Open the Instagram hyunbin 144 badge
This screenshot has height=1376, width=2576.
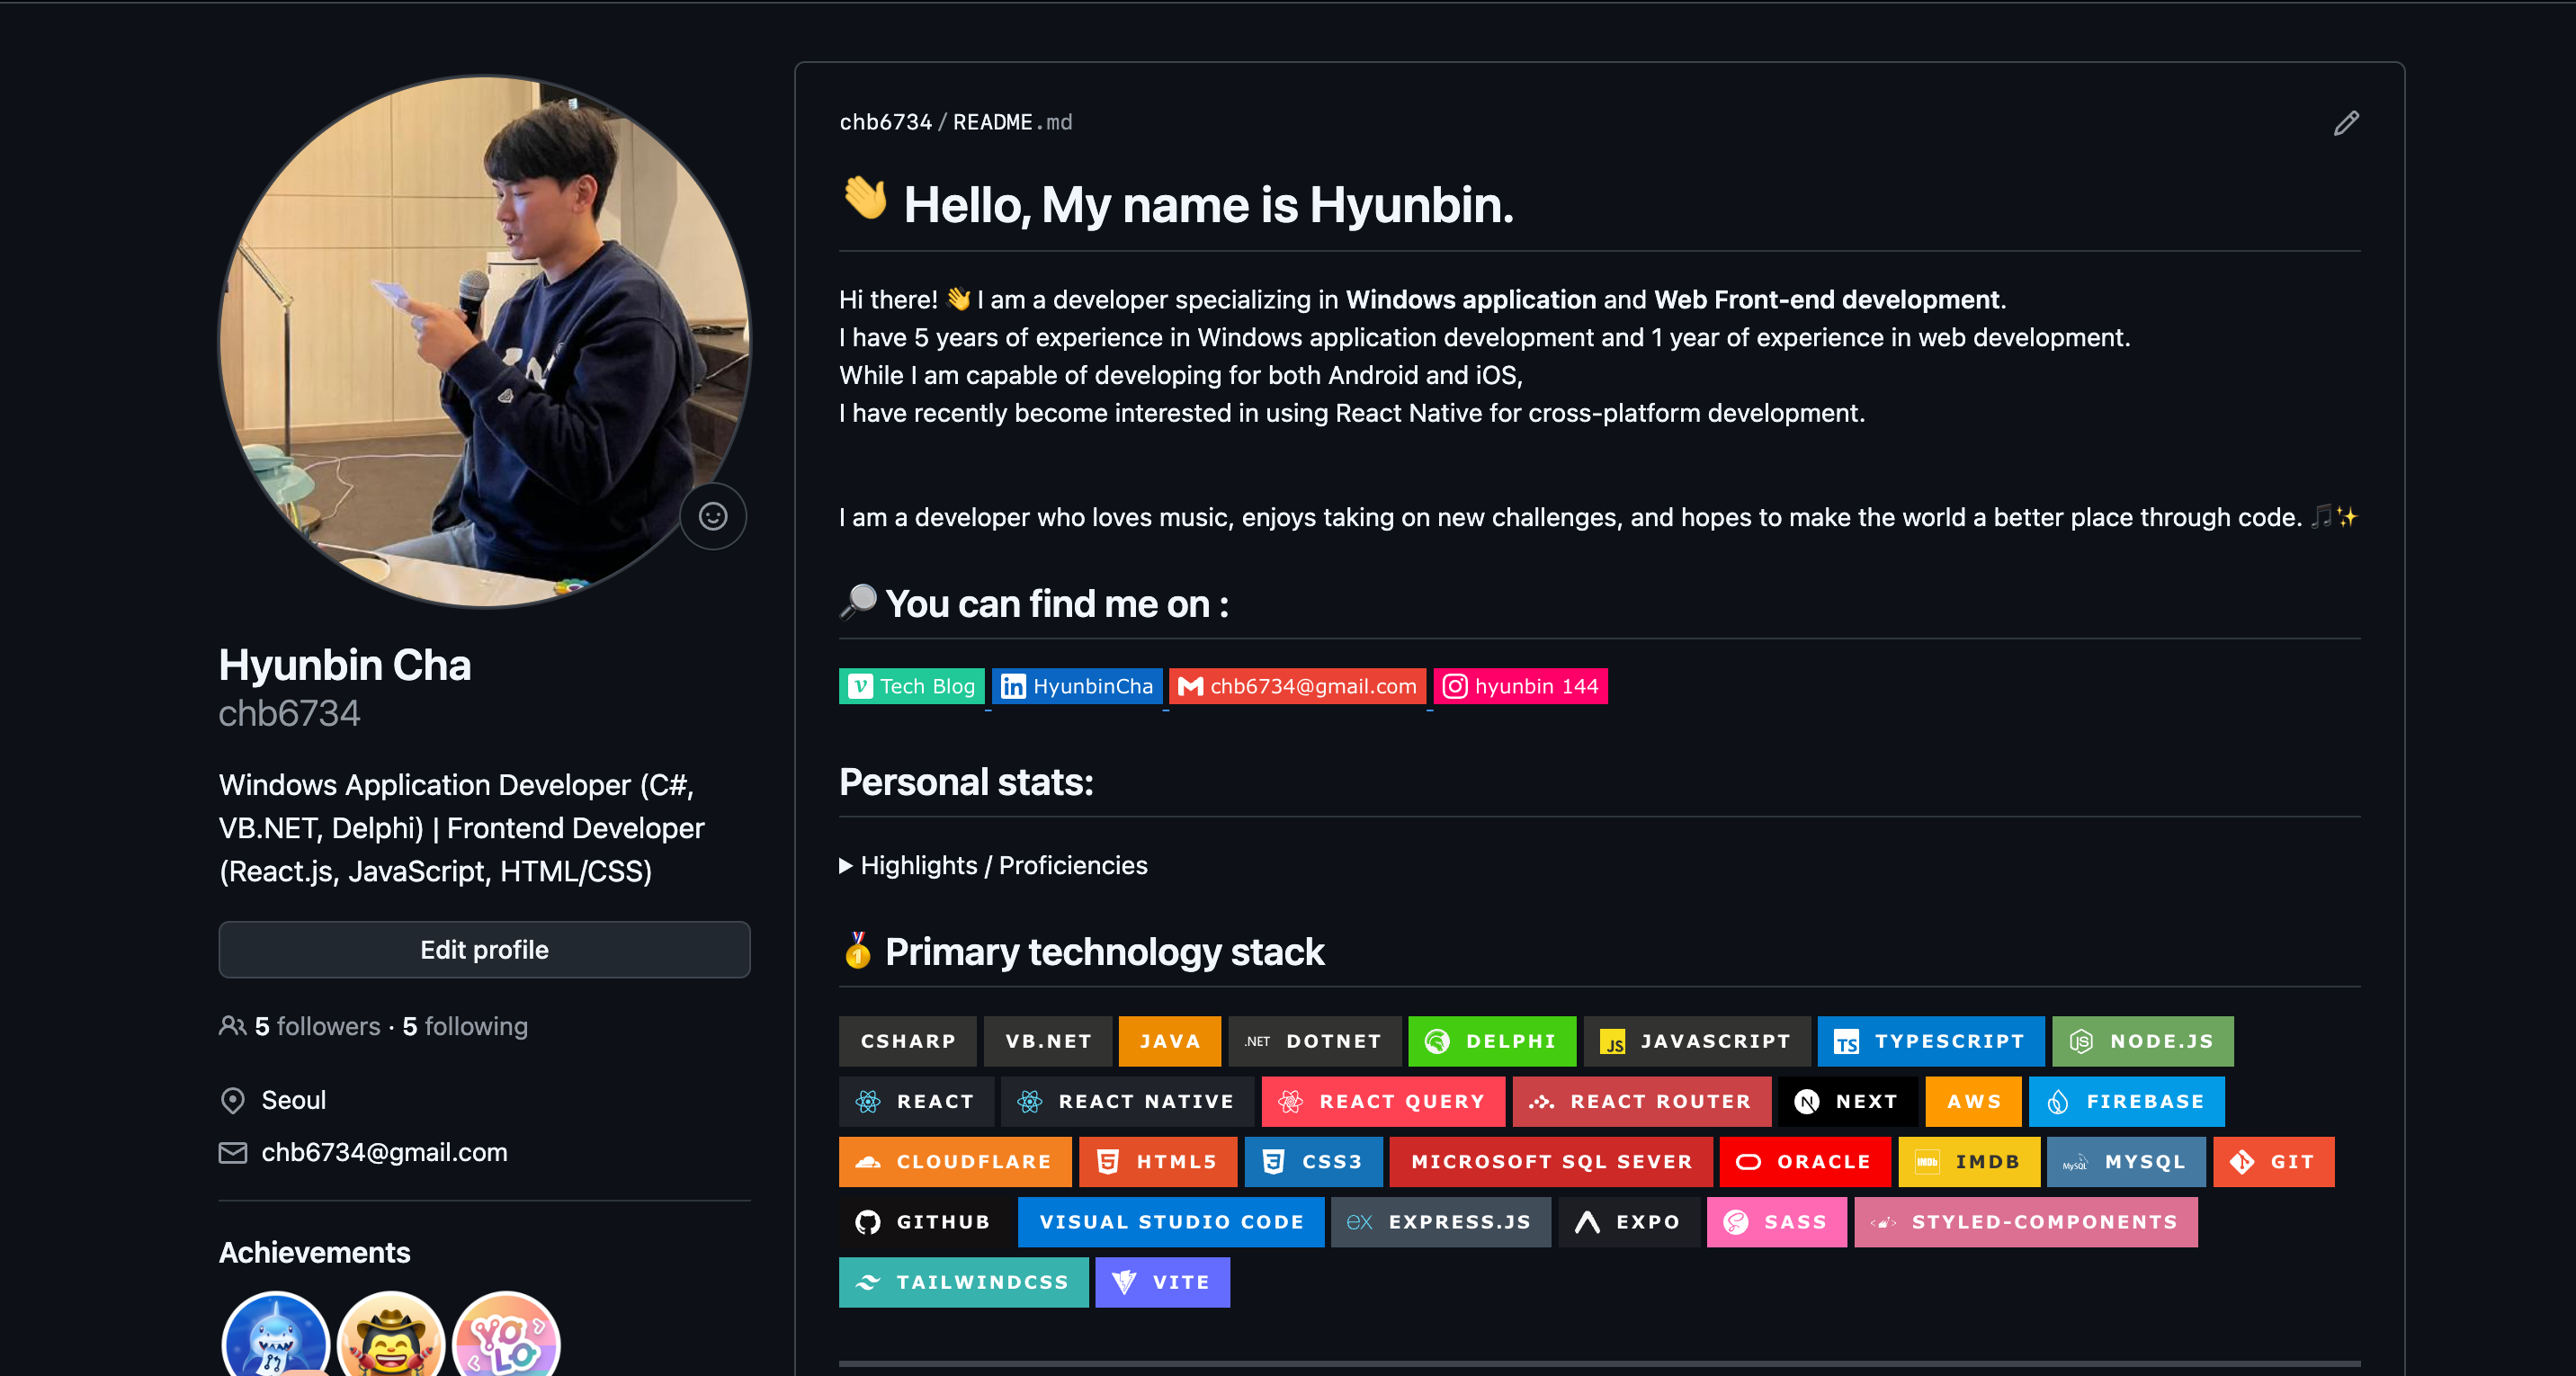pos(1520,686)
